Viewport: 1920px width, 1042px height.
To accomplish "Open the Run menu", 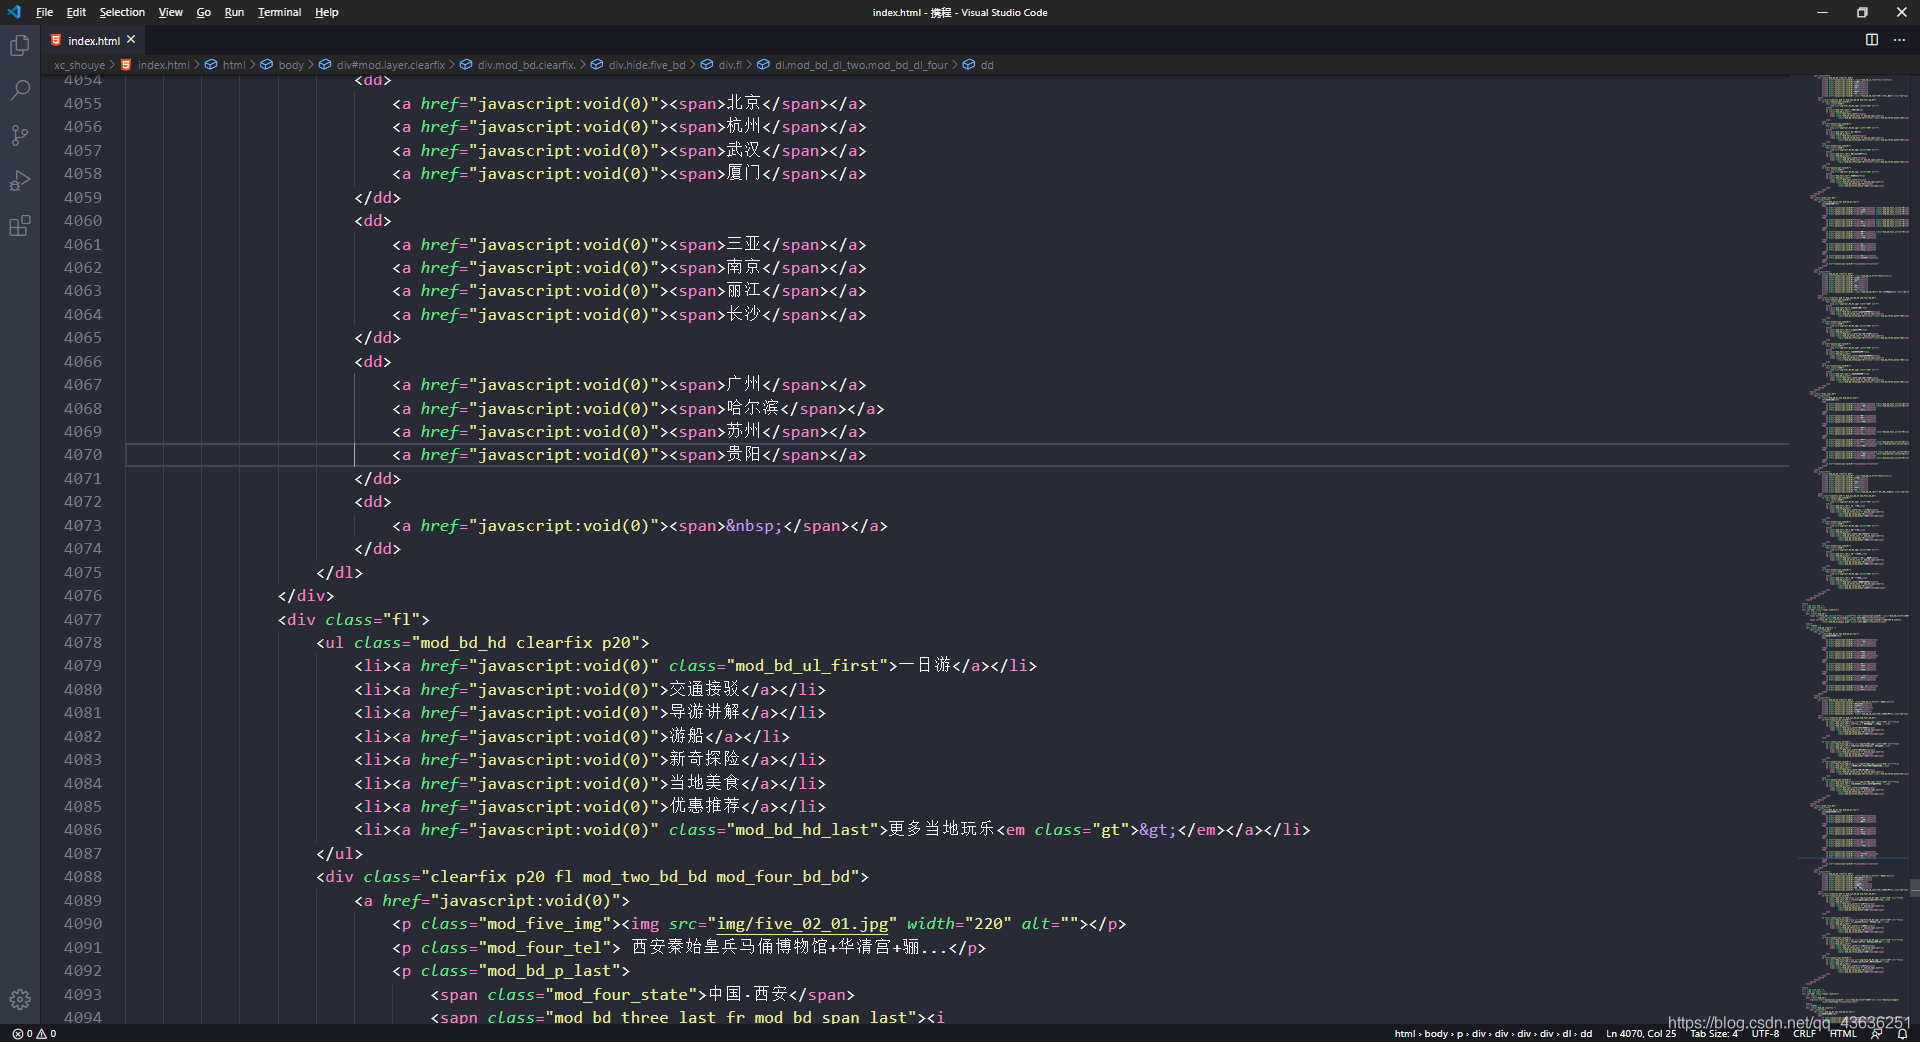I will [x=234, y=12].
